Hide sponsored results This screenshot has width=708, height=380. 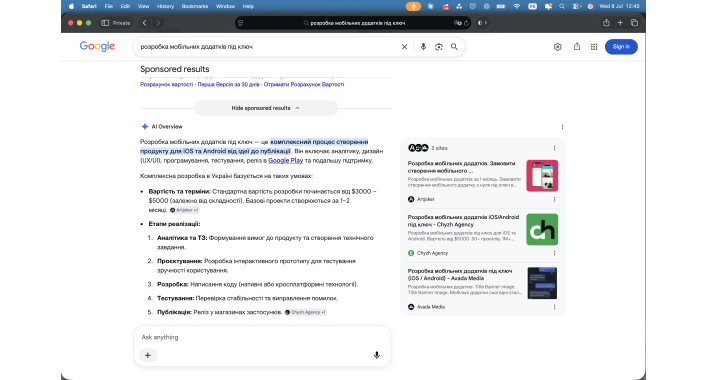(x=266, y=108)
